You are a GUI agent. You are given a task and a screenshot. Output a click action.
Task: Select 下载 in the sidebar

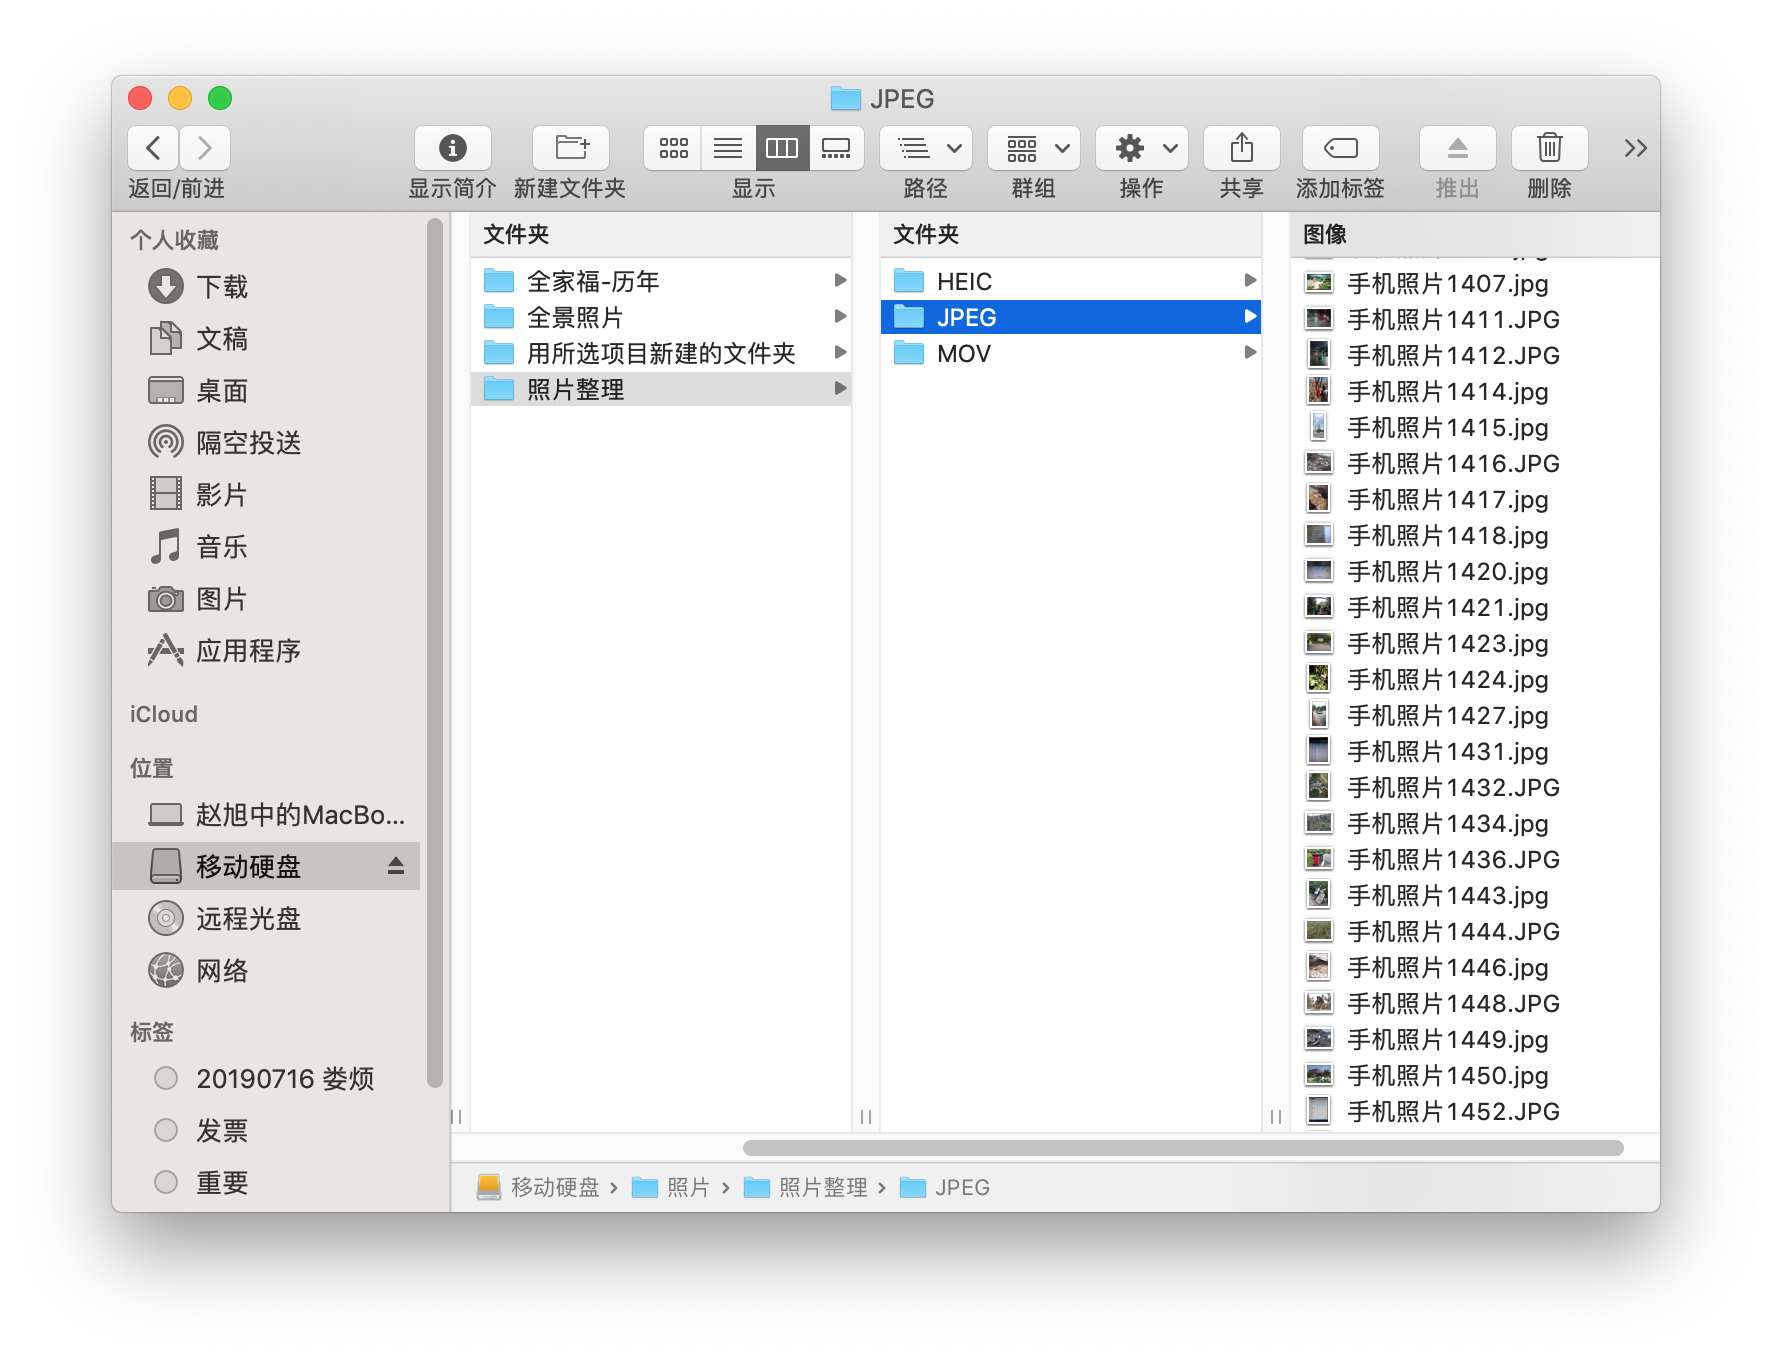point(222,287)
